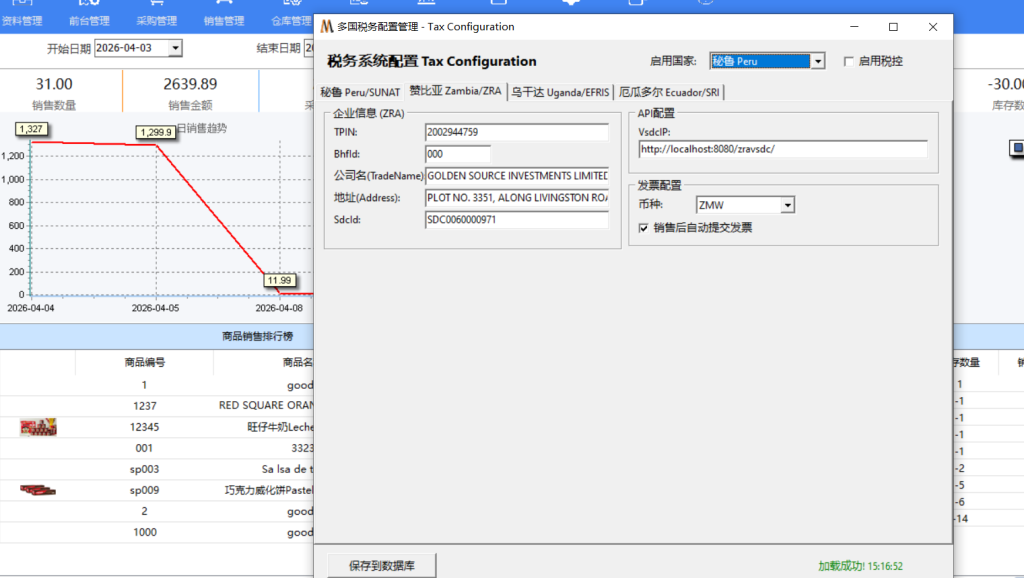Uncheck 销售后自动提交发票 auto-submit invoice option

tap(644, 227)
